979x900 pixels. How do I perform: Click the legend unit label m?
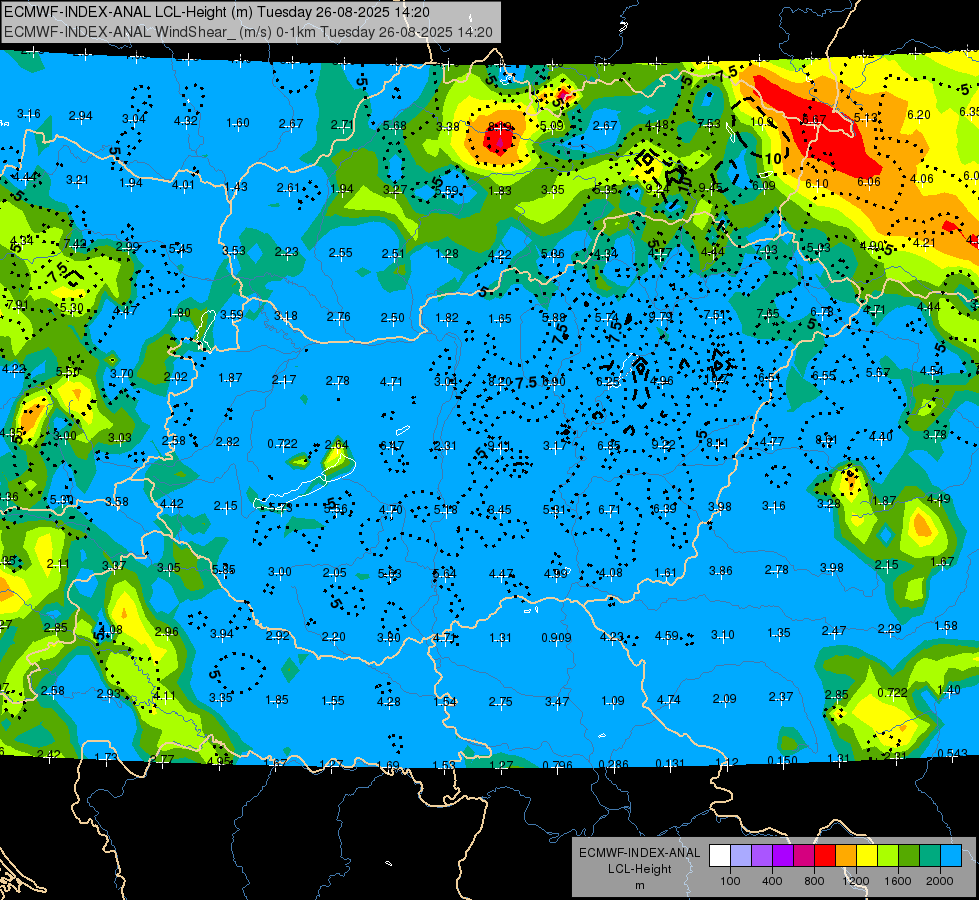[x=639, y=886]
